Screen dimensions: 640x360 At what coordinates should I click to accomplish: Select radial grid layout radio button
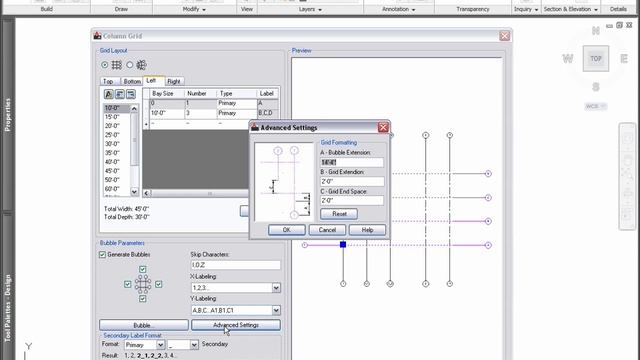129,64
